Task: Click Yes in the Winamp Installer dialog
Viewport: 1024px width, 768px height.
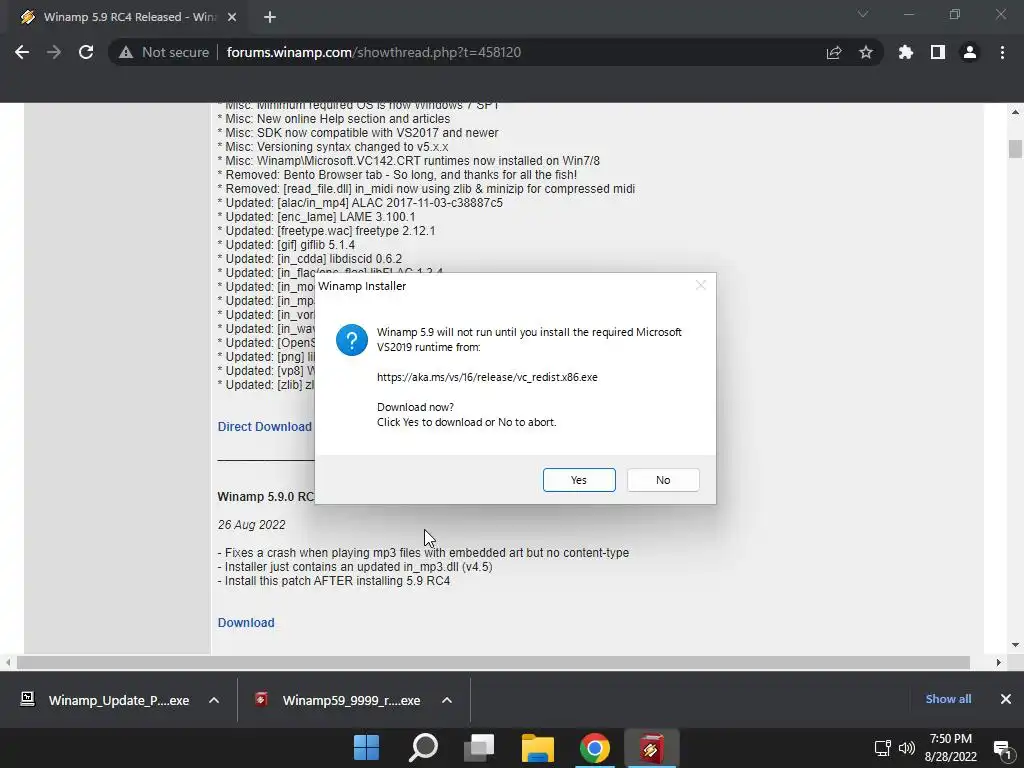Action: pos(579,480)
